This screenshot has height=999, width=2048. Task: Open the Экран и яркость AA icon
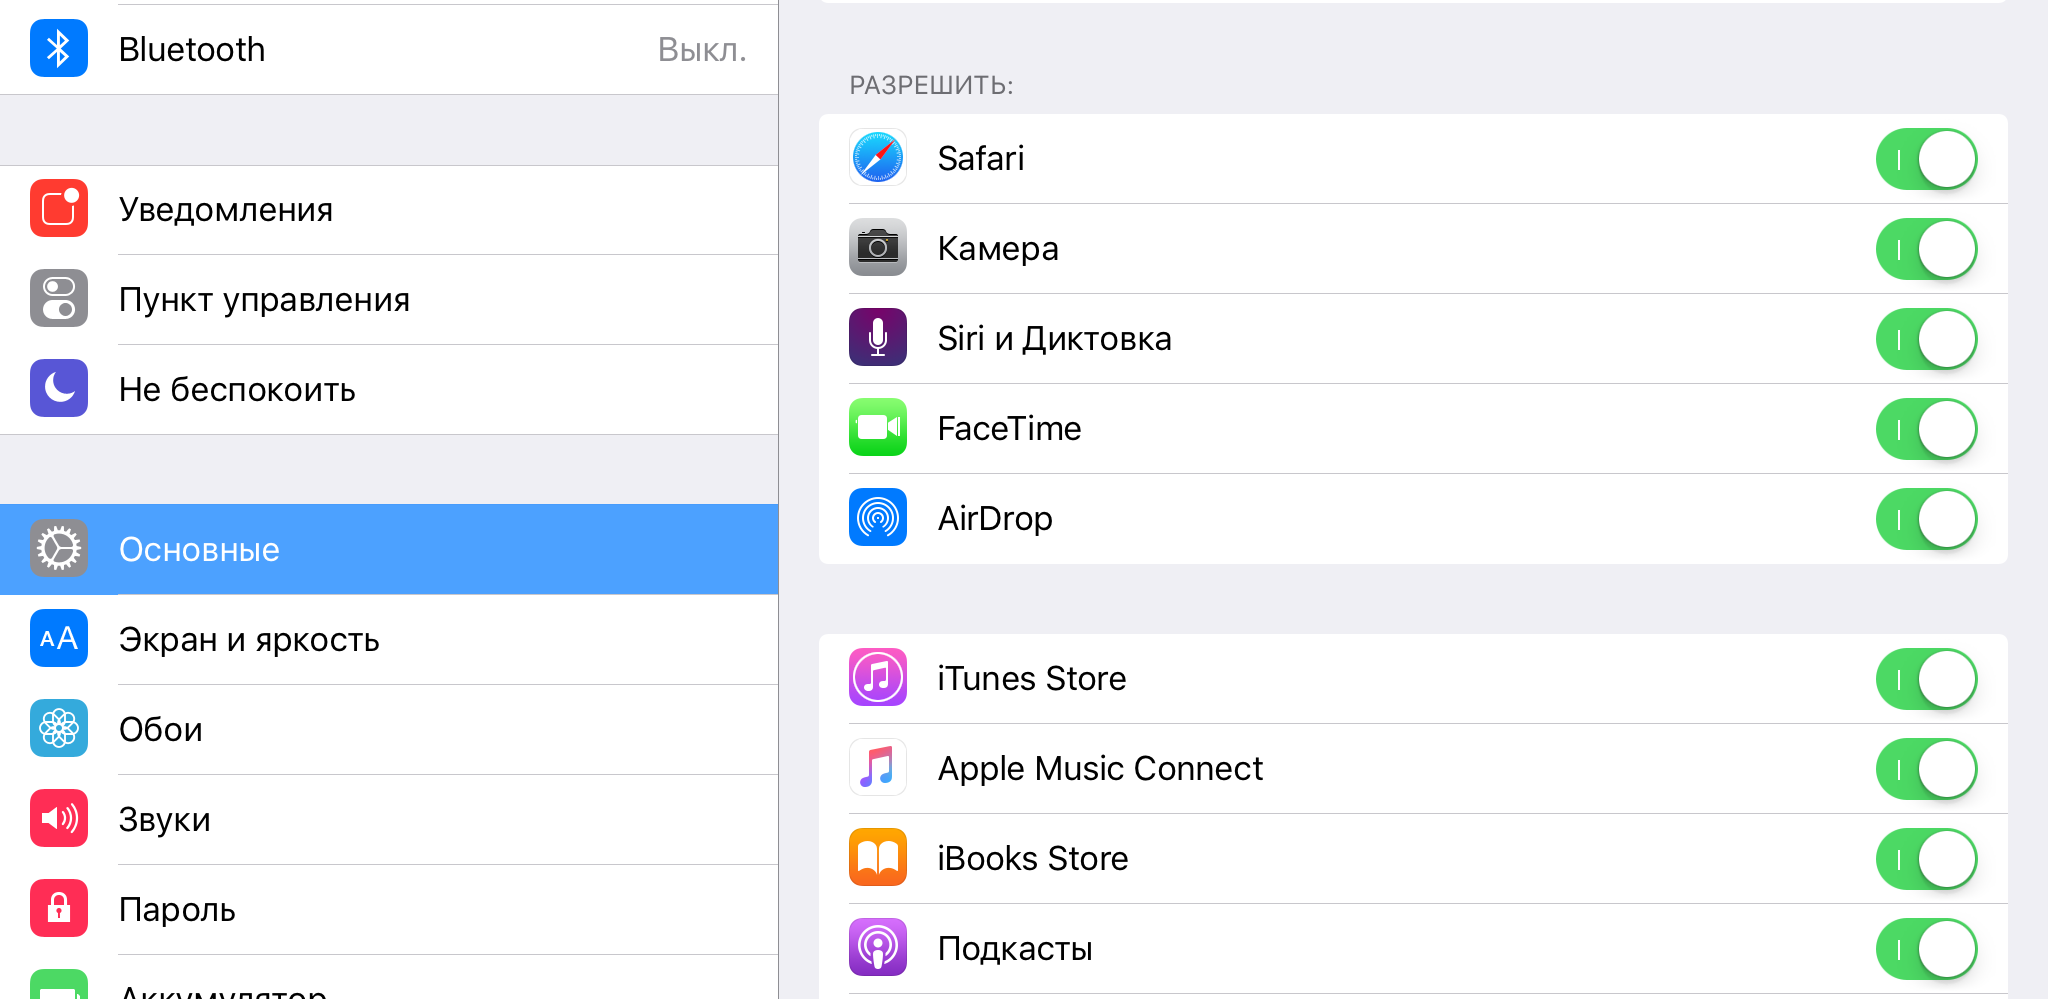click(59, 639)
